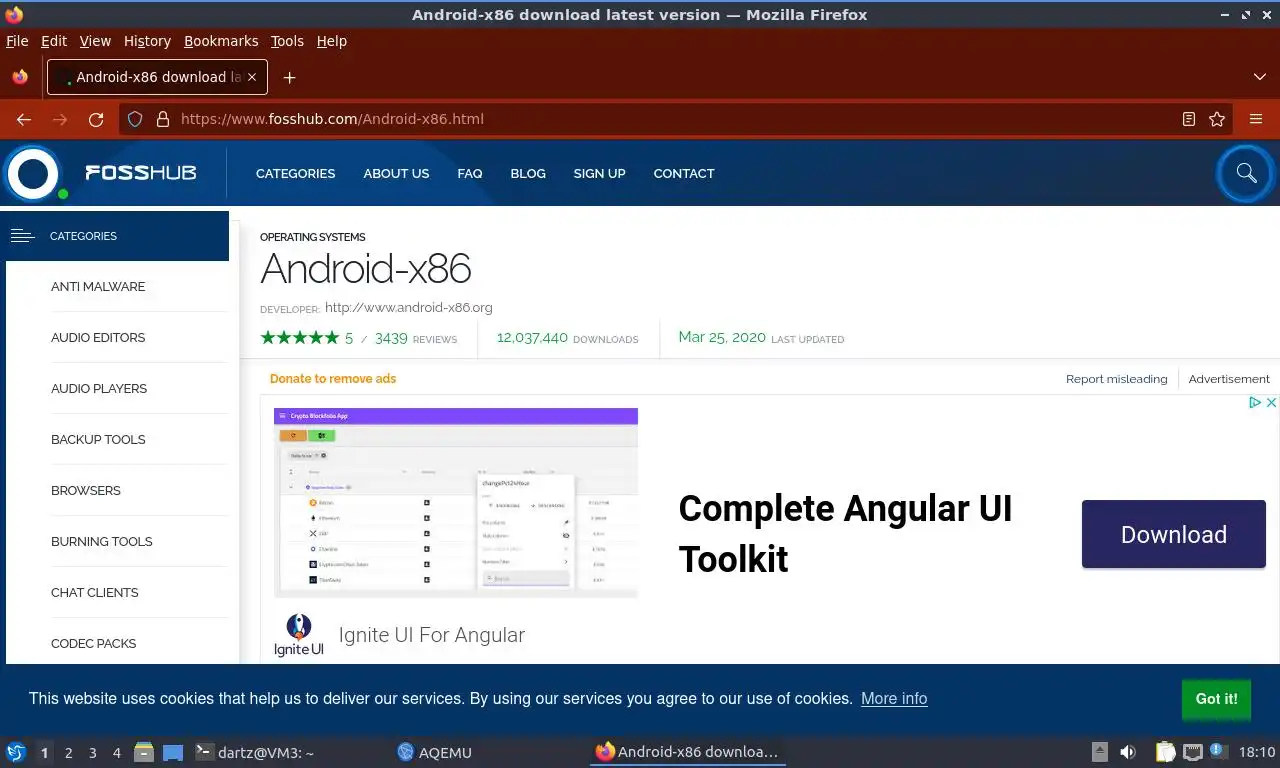Switch to the dartz@VM3 terminal window
The height and width of the screenshot is (768, 1280).
(x=254, y=752)
